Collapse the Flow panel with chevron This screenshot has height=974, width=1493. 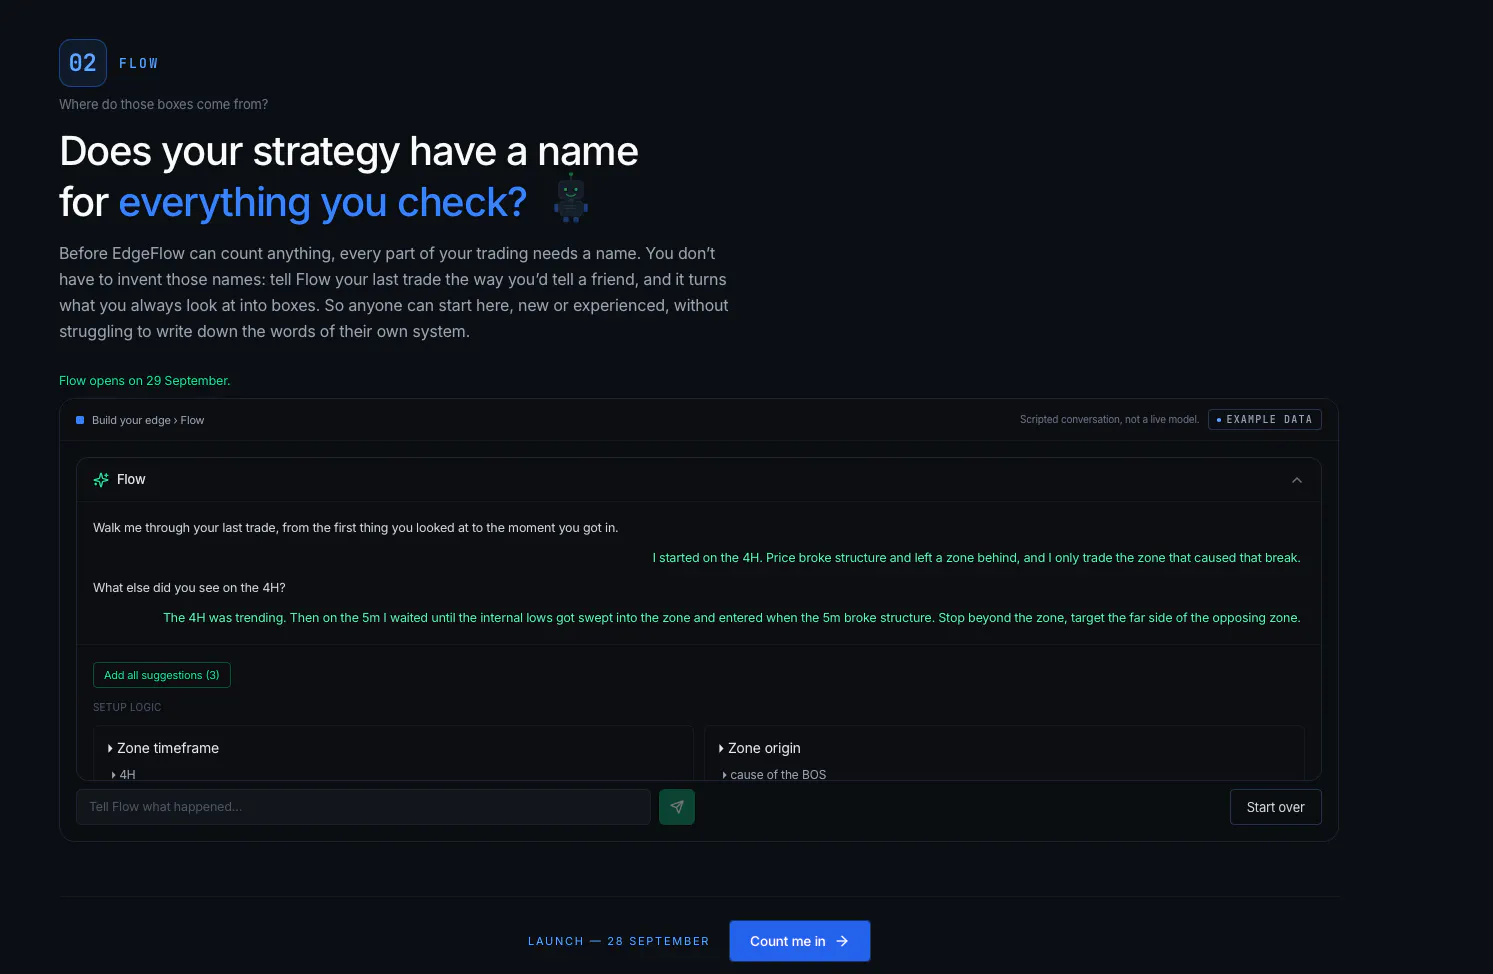[1297, 480]
